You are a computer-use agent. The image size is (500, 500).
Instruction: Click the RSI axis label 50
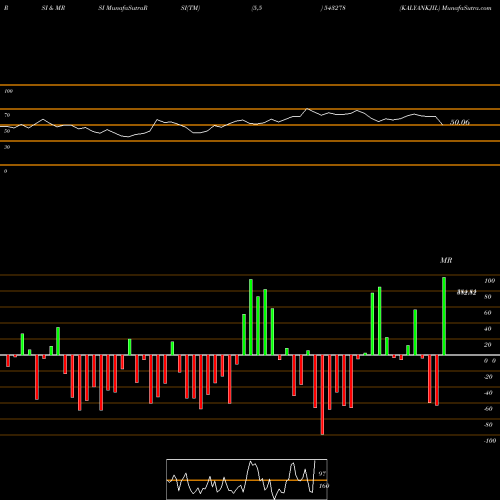7,131
